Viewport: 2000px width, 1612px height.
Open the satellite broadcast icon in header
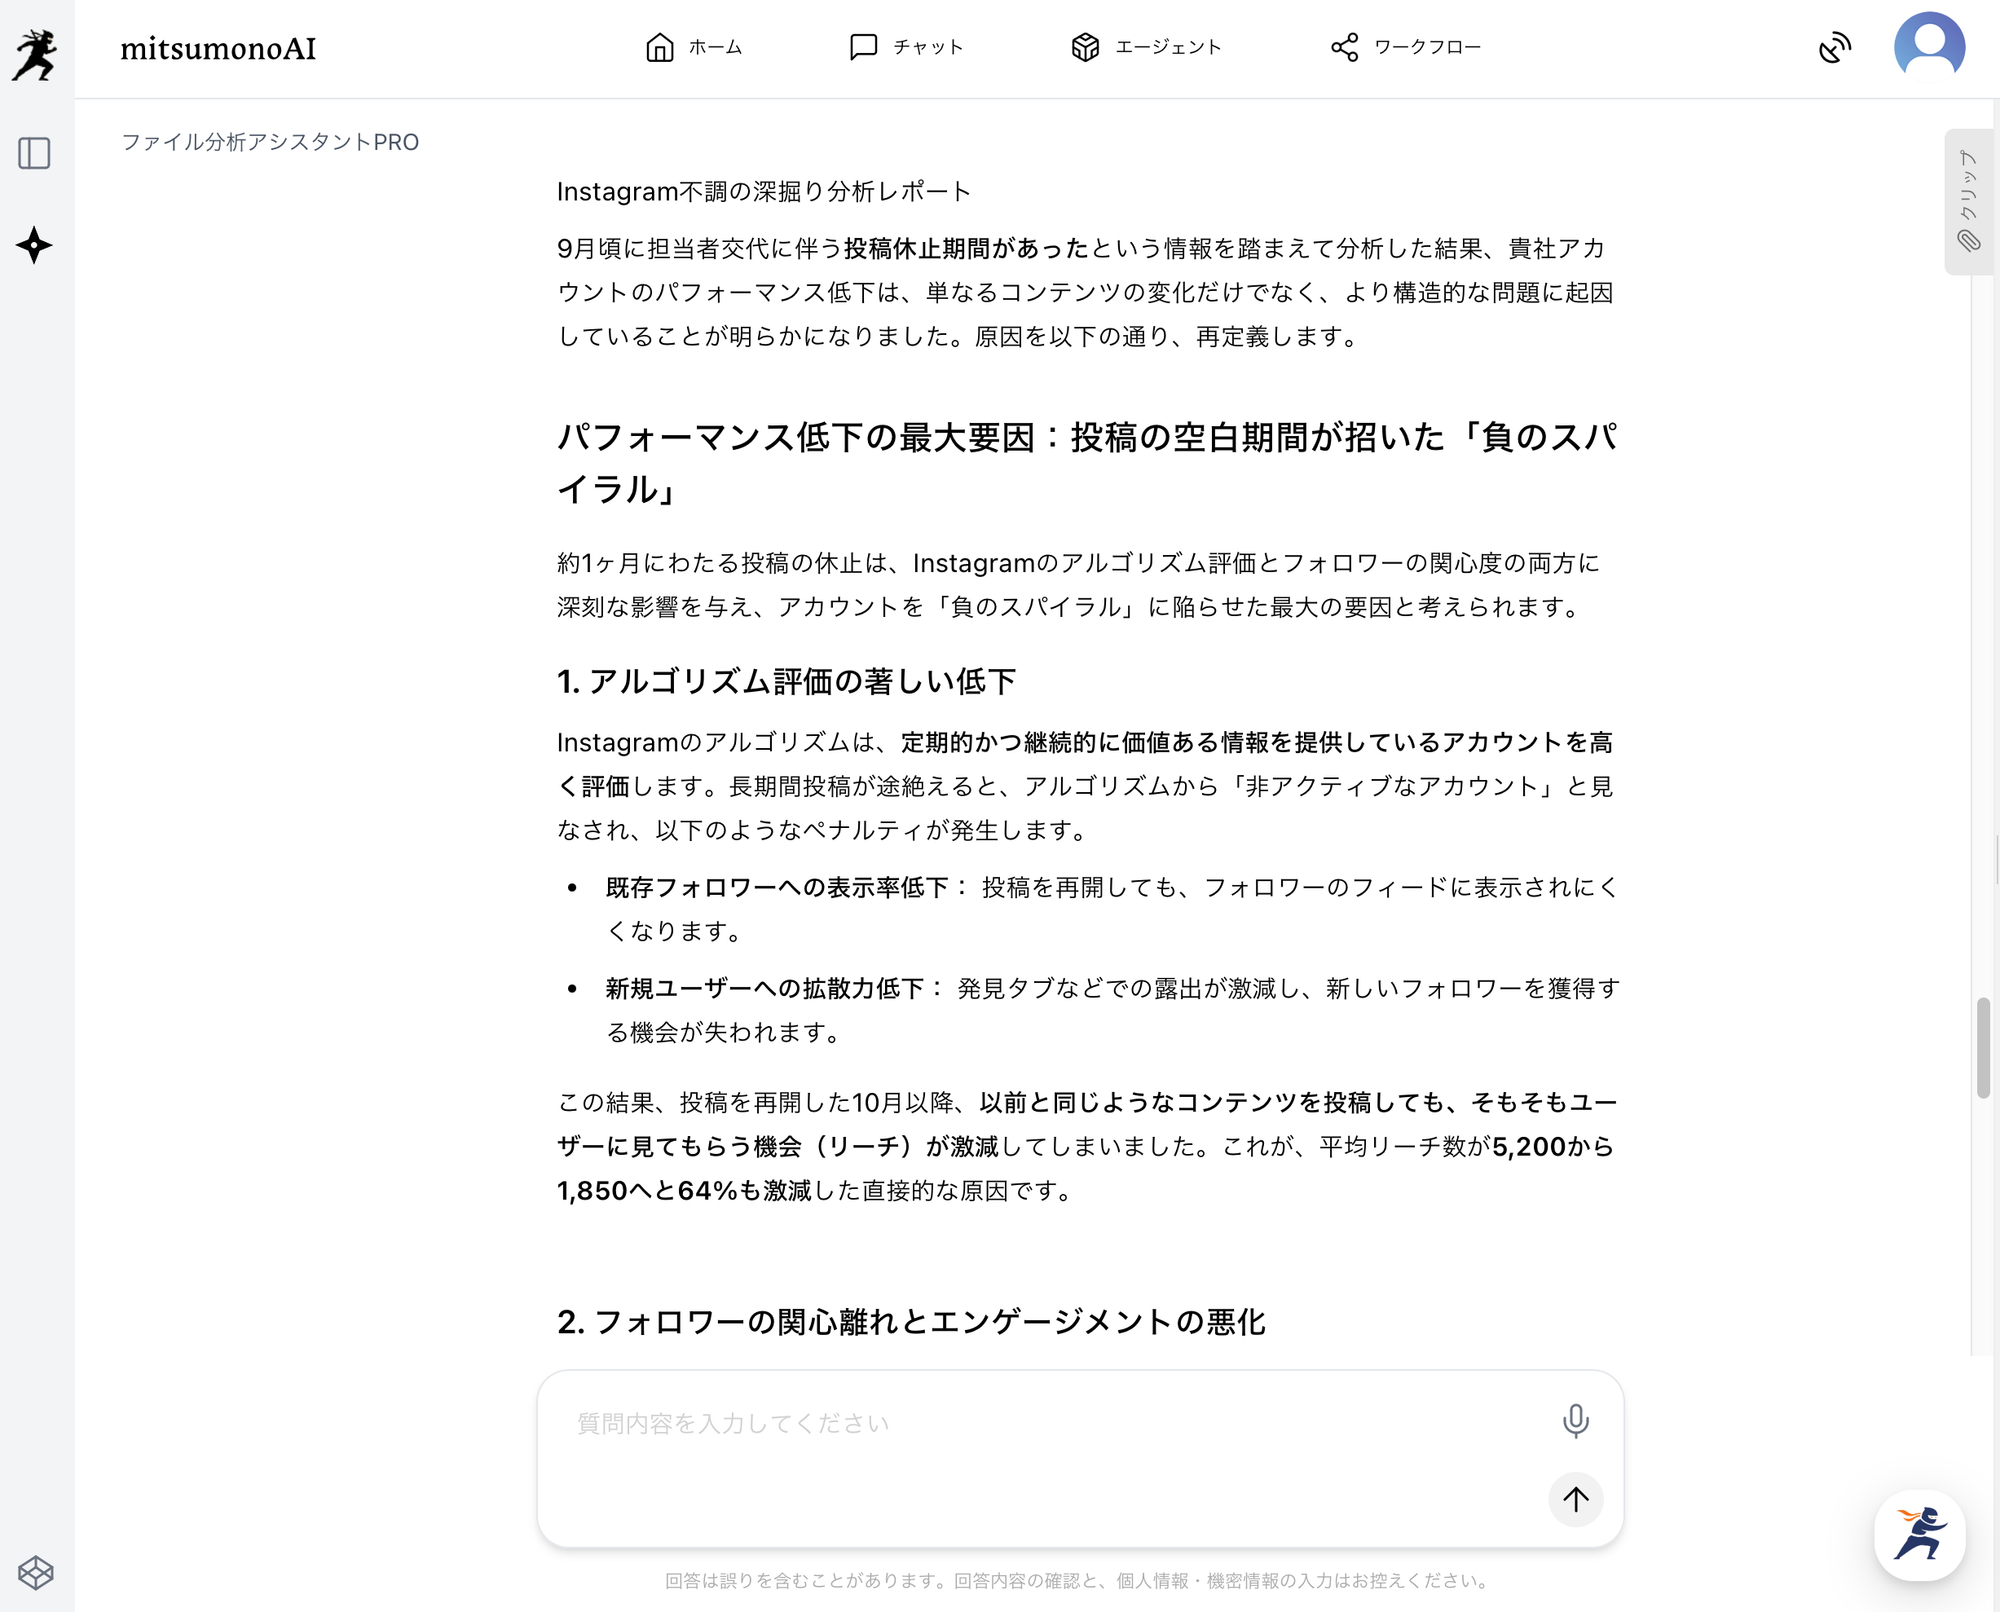point(1834,47)
